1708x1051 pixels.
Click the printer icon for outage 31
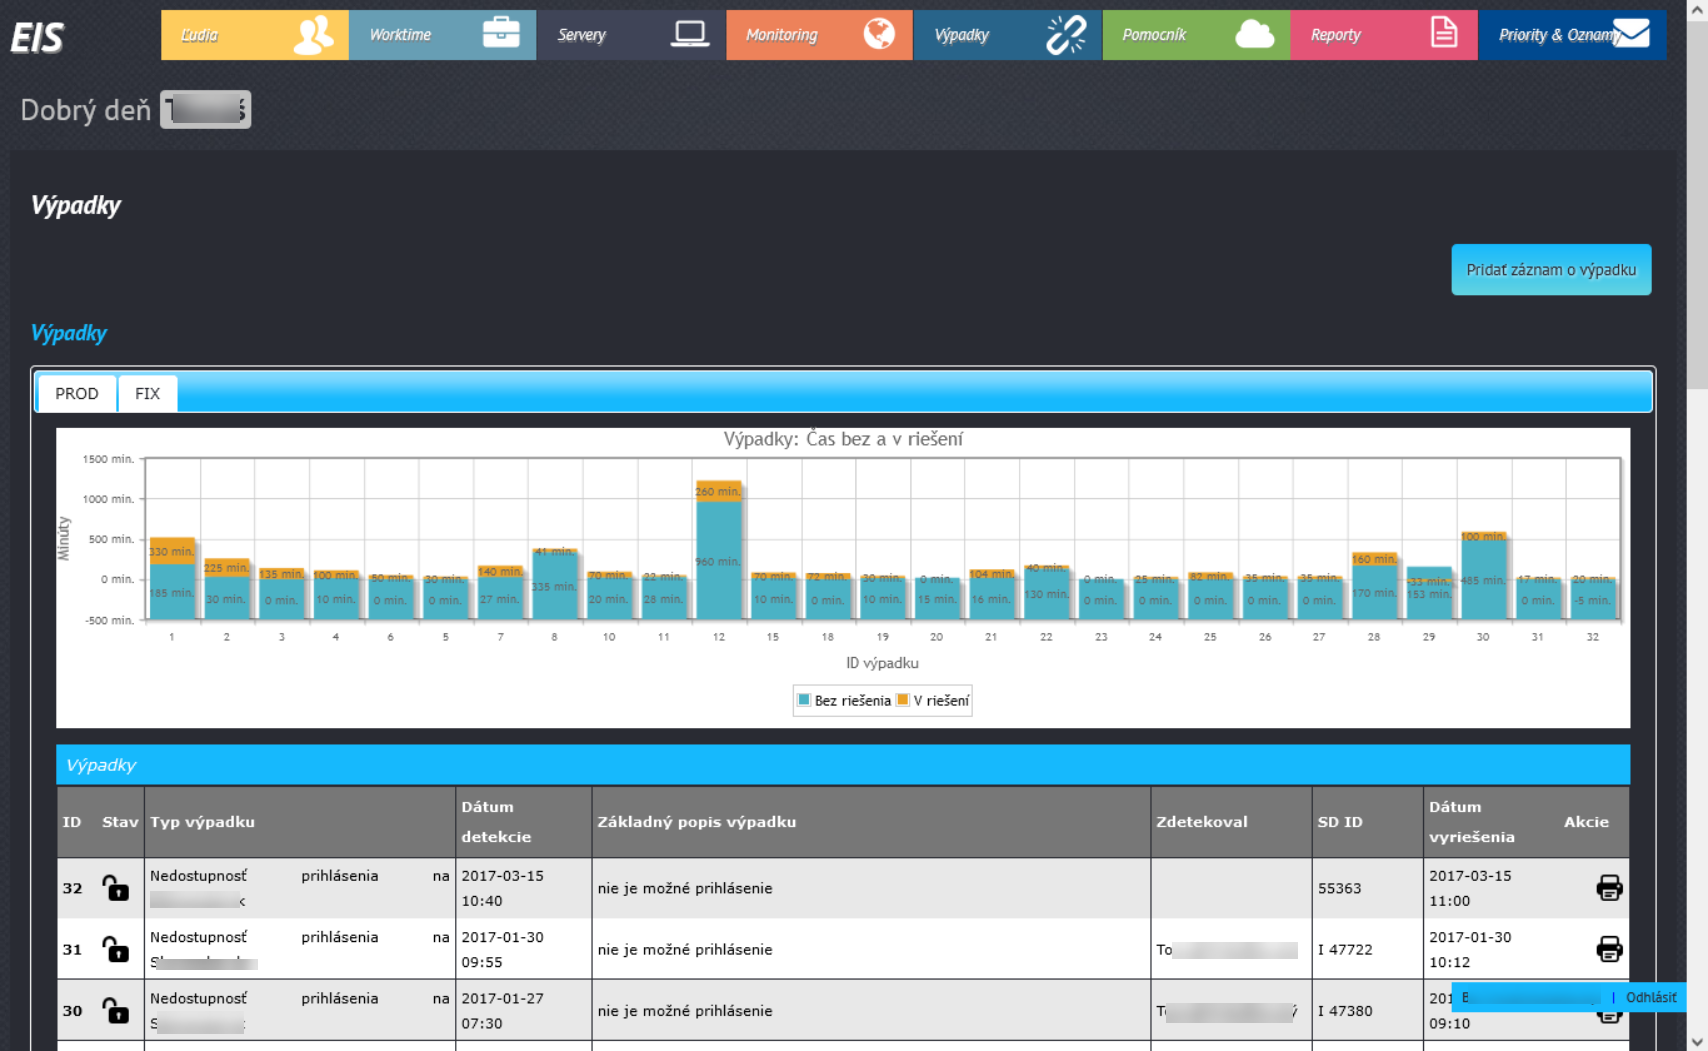tap(1610, 951)
